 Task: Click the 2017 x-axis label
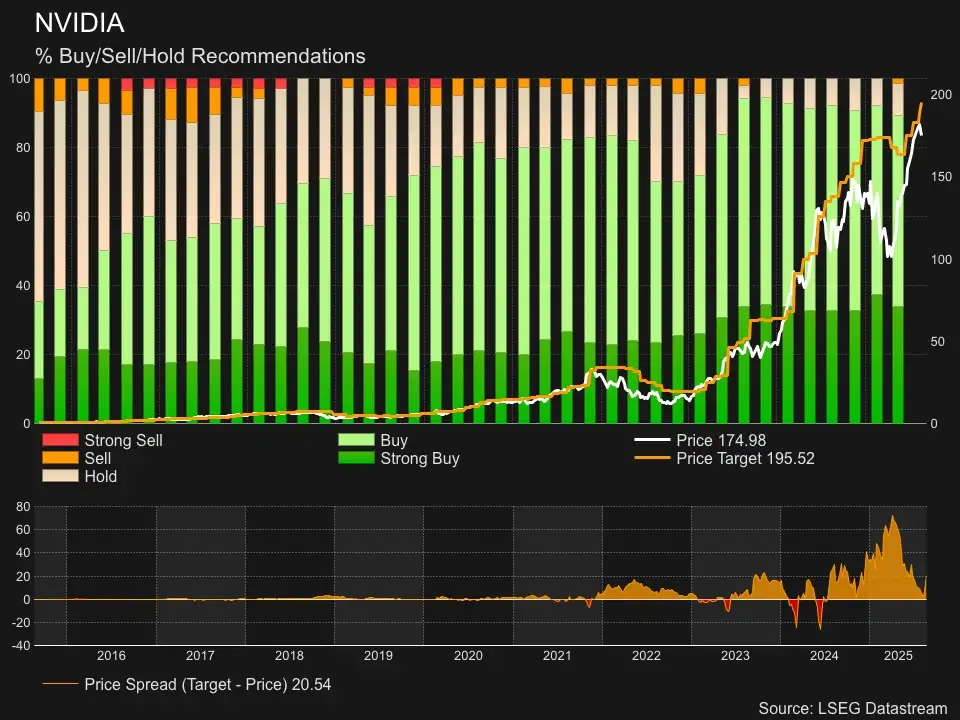200,656
